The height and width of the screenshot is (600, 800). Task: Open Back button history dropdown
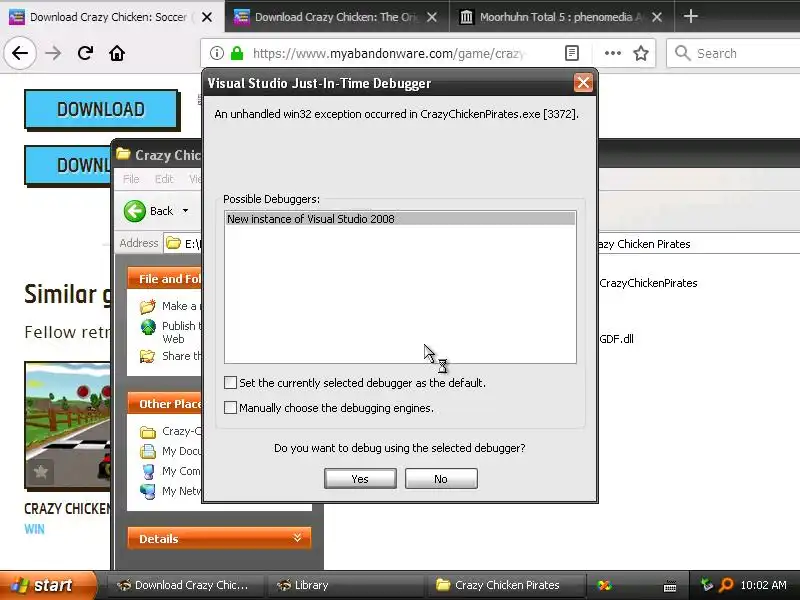[x=186, y=211]
